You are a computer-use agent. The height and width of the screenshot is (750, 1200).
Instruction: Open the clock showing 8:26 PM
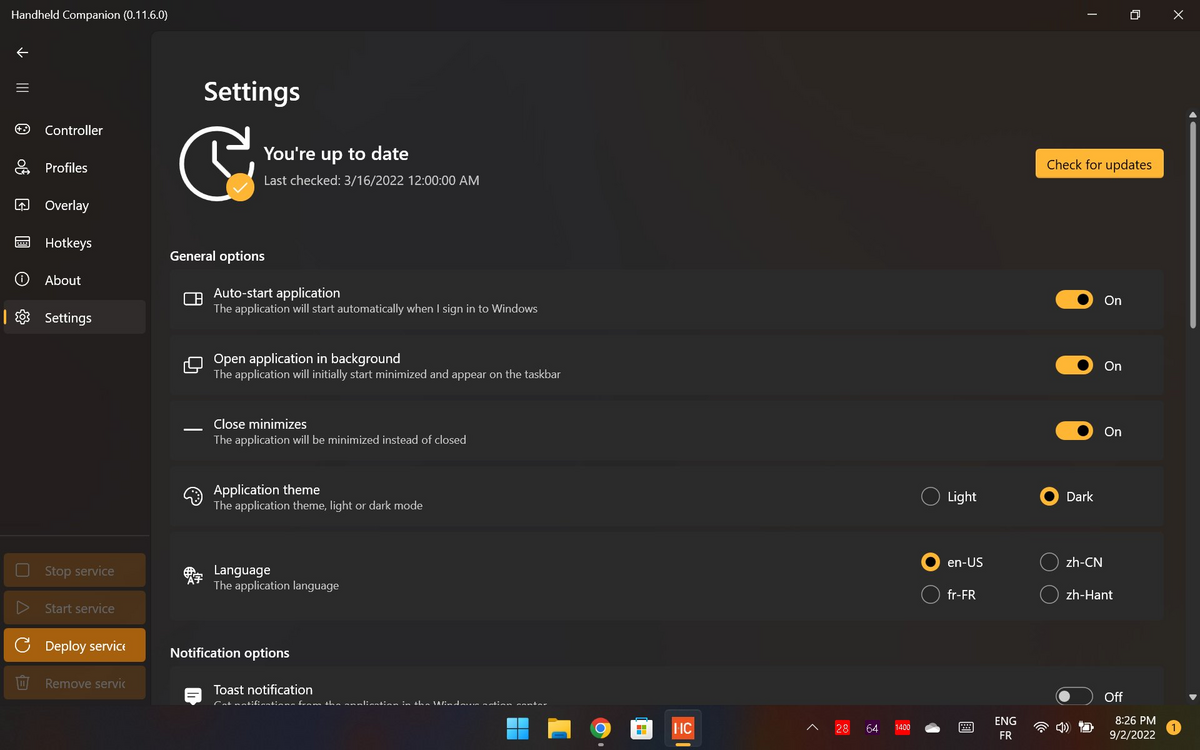pos(1134,728)
